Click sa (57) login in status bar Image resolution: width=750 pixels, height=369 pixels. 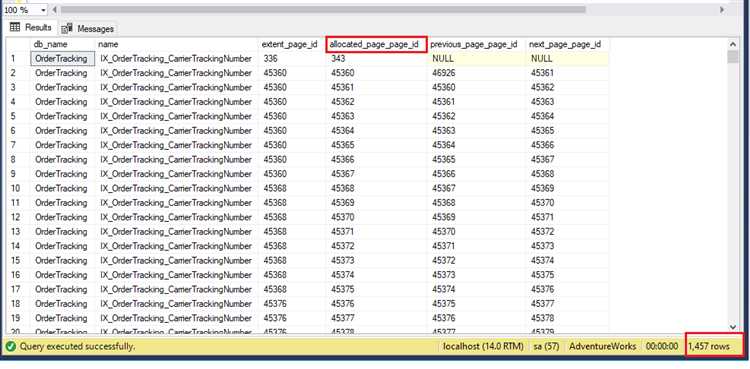tap(546, 346)
